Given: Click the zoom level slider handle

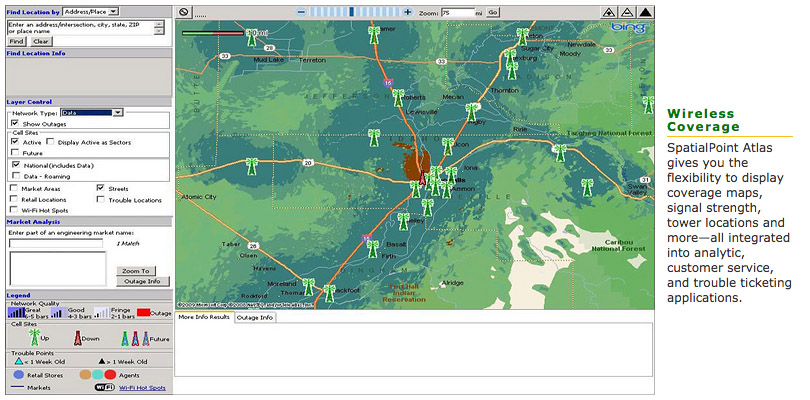Looking at the screenshot, I should [352, 12].
